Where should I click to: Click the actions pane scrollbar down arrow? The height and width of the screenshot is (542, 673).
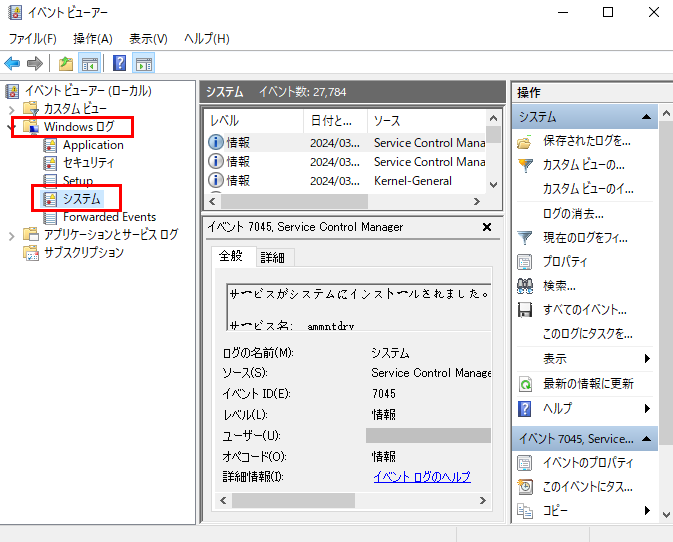pyautogui.click(x=666, y=515)
